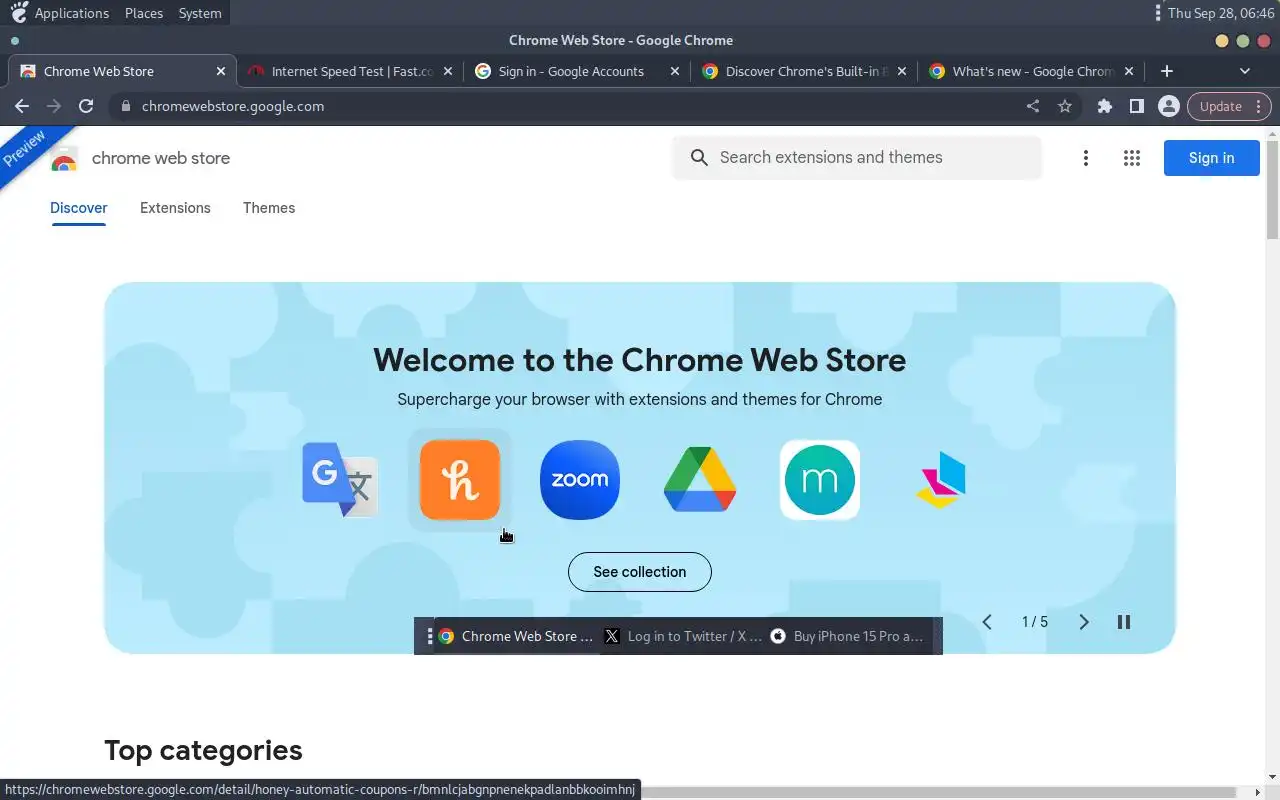Click the taskbar drag handle dots
This screenshot has height=800, width=1280.
click(429, 636)
